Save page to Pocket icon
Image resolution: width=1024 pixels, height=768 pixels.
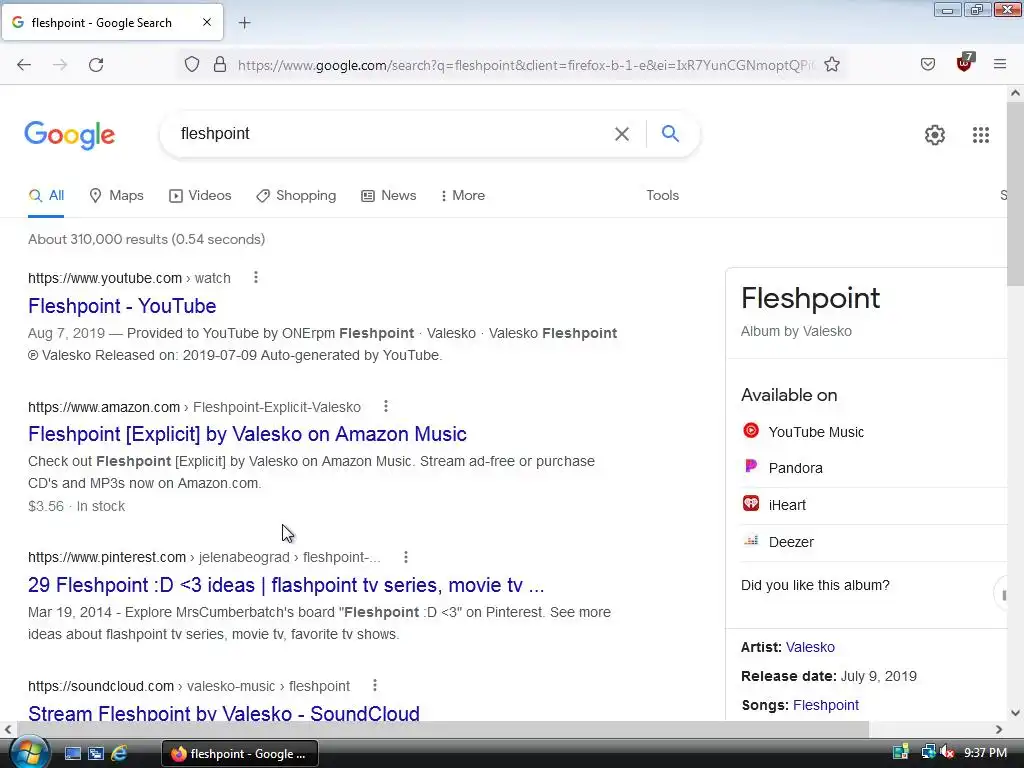[928, 64]
